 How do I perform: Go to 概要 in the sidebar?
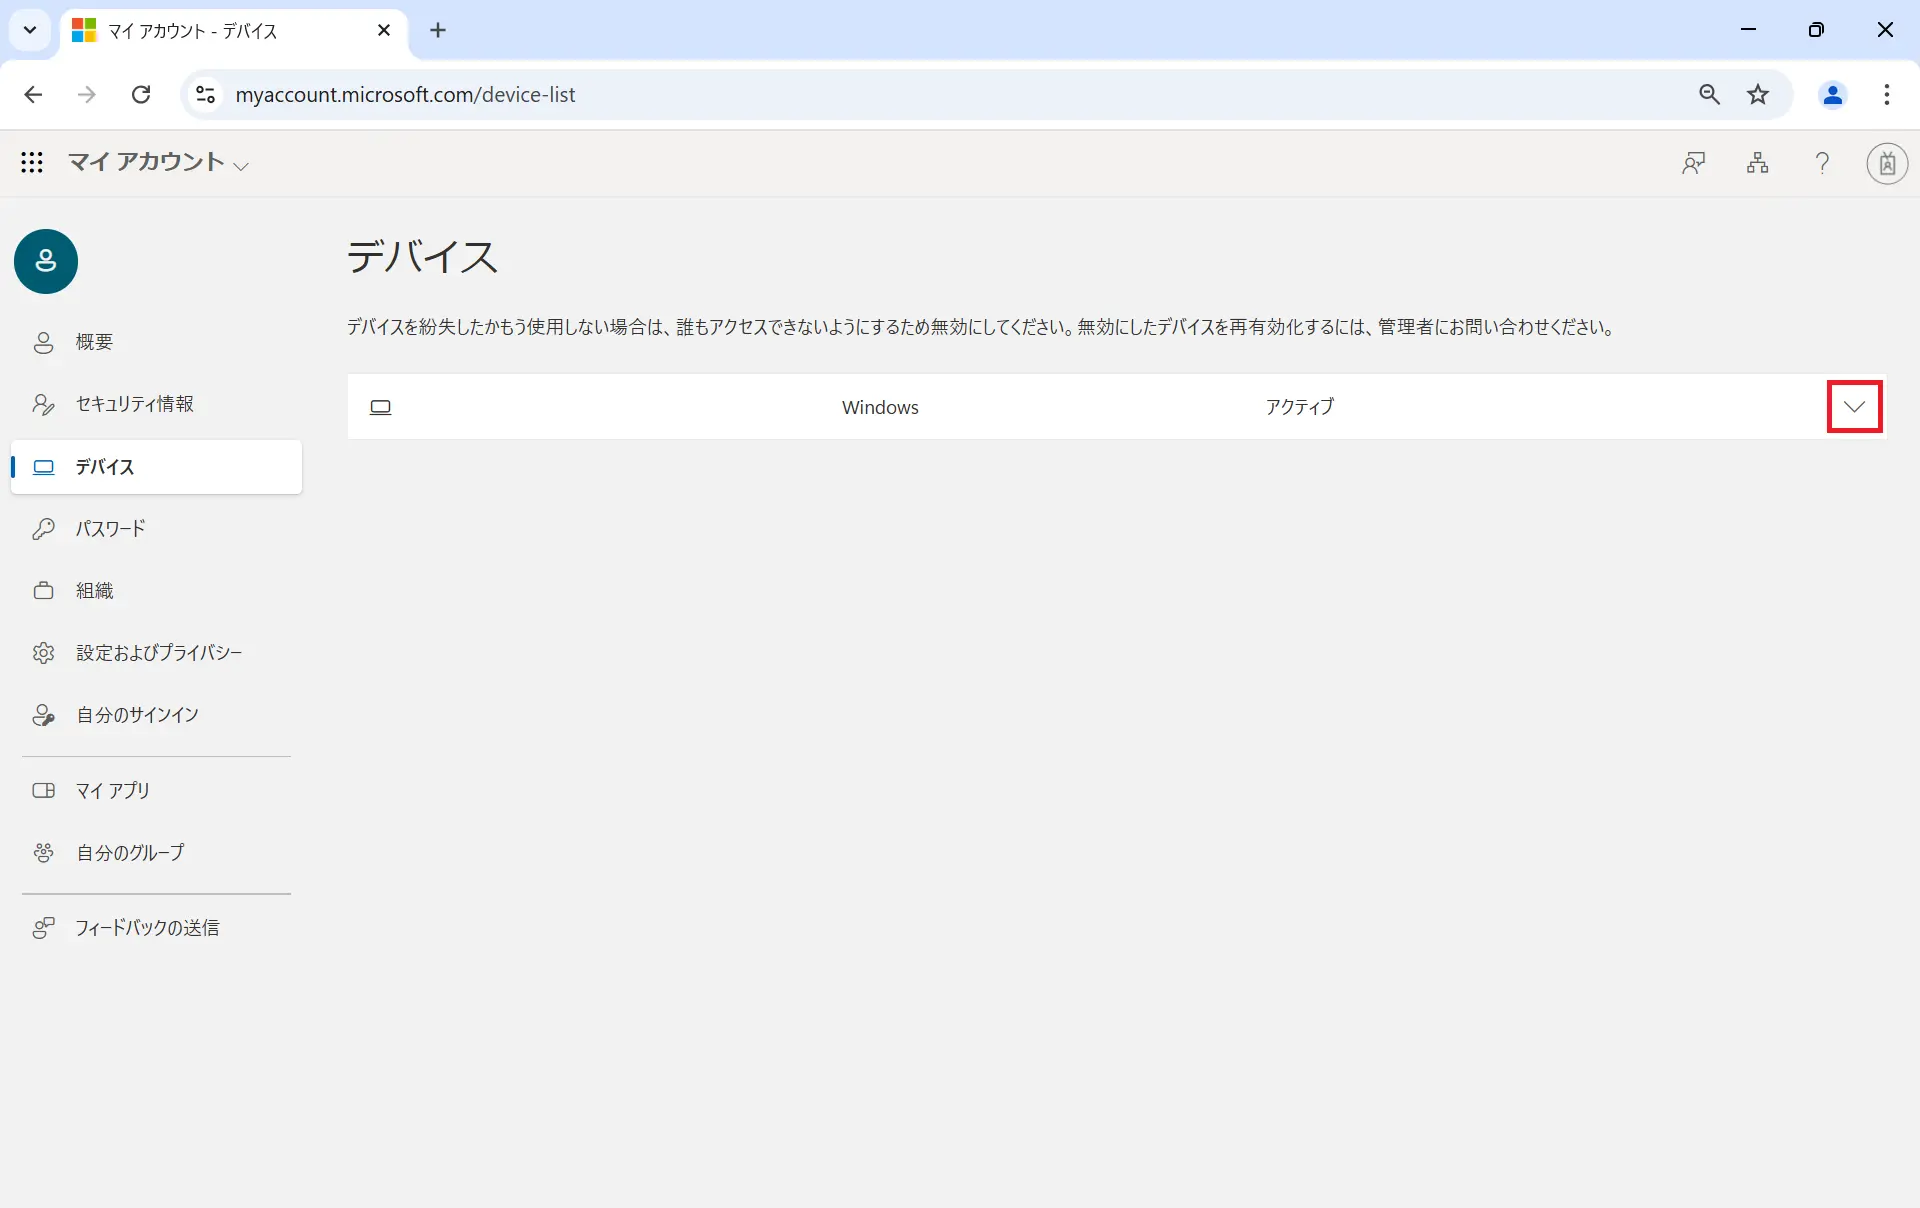point(94,342)
